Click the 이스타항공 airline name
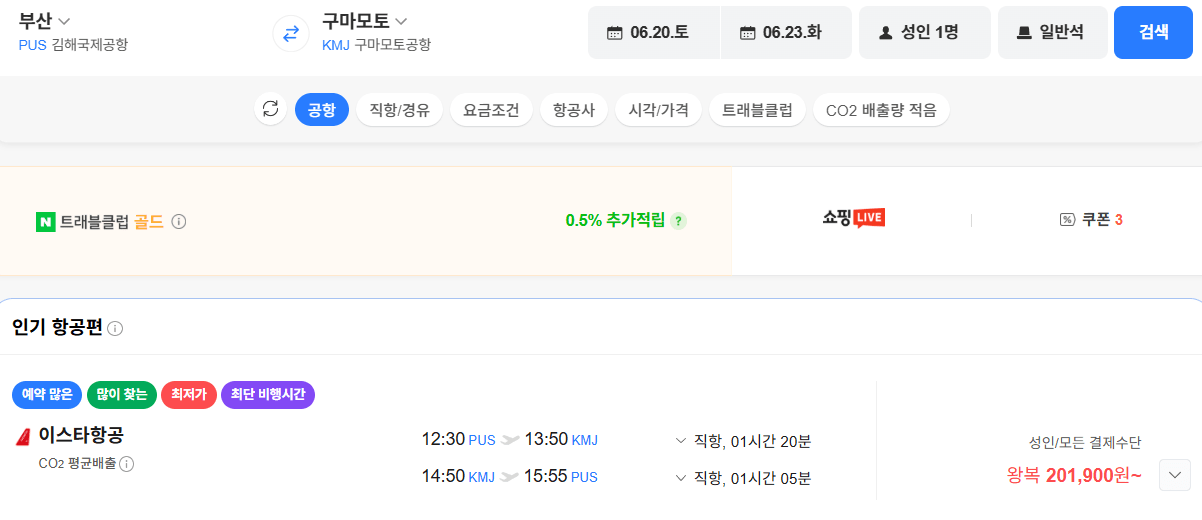Screen dimensions: 1202x520 click(81, 436)
